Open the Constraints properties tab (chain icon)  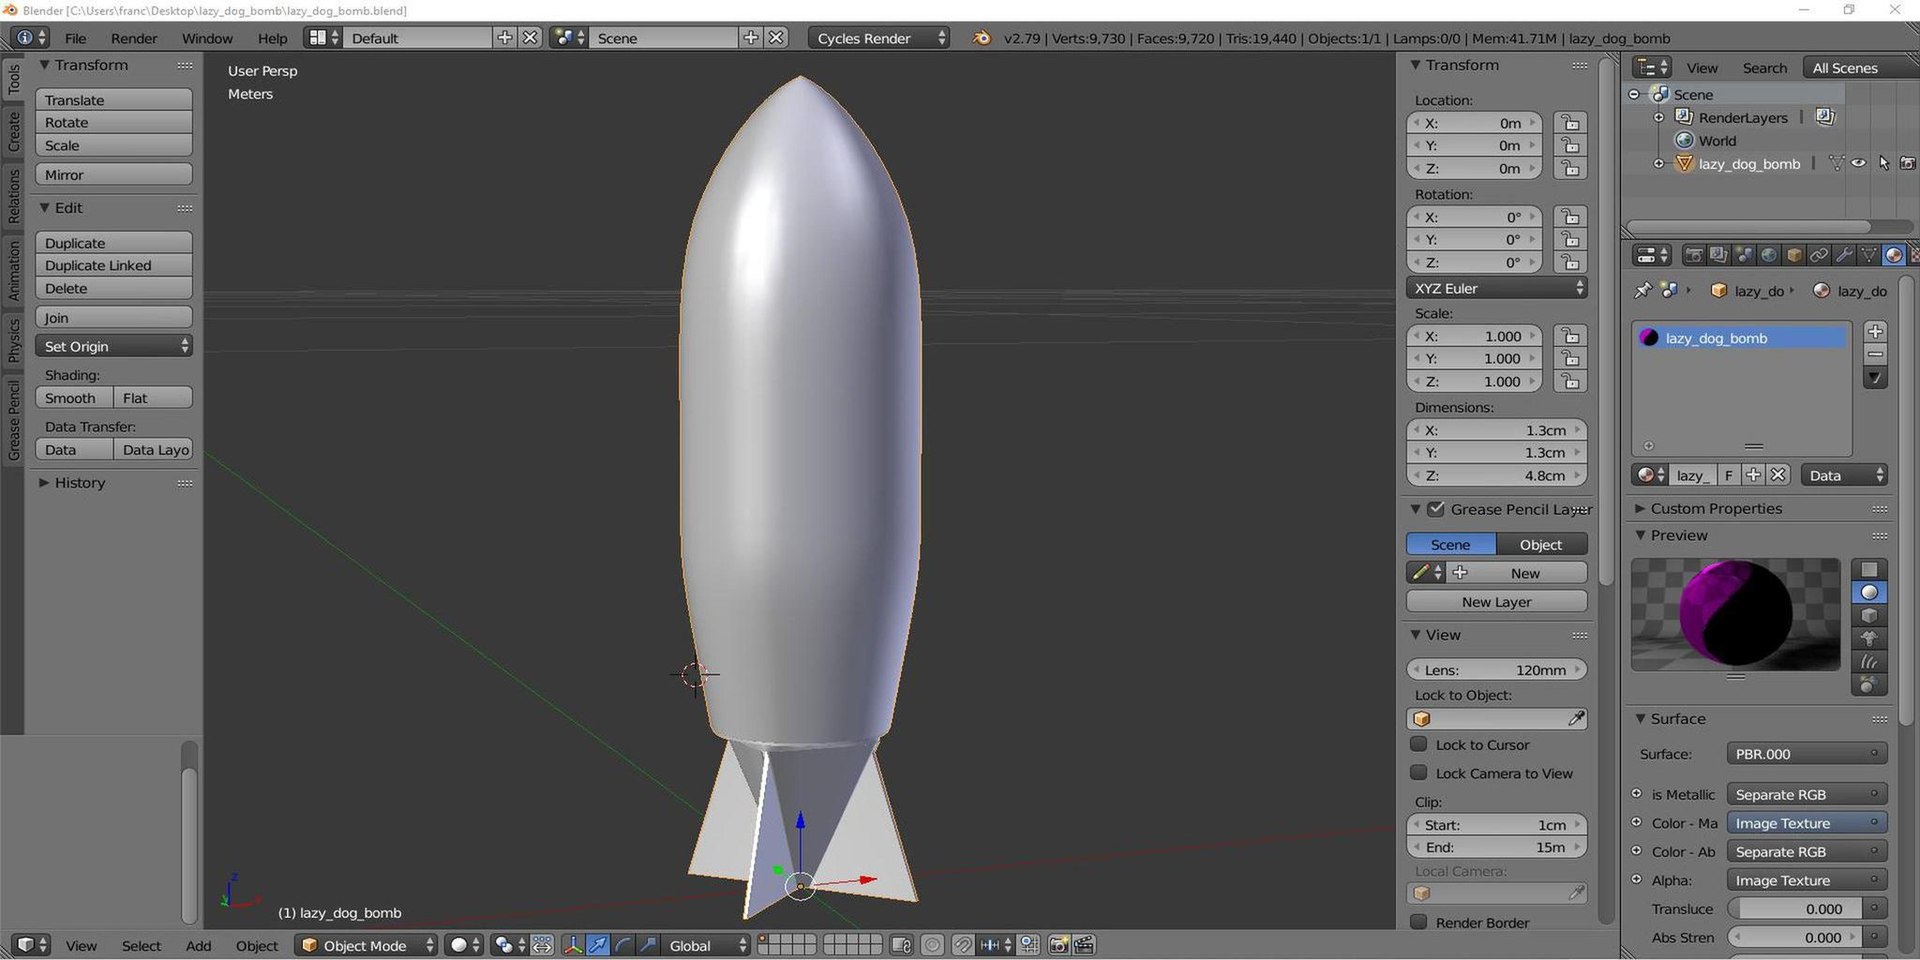tap(1819, 255)
